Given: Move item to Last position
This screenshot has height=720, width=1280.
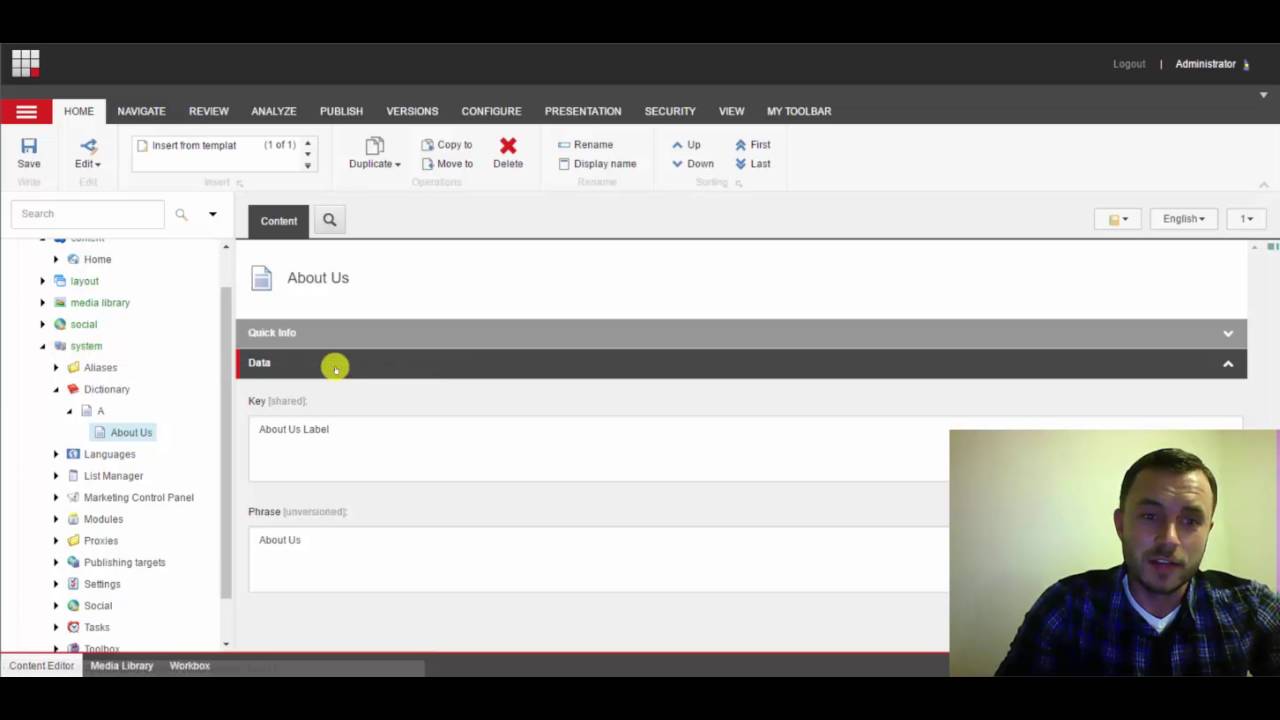Looking at the screenshot, I should [753, 164].
